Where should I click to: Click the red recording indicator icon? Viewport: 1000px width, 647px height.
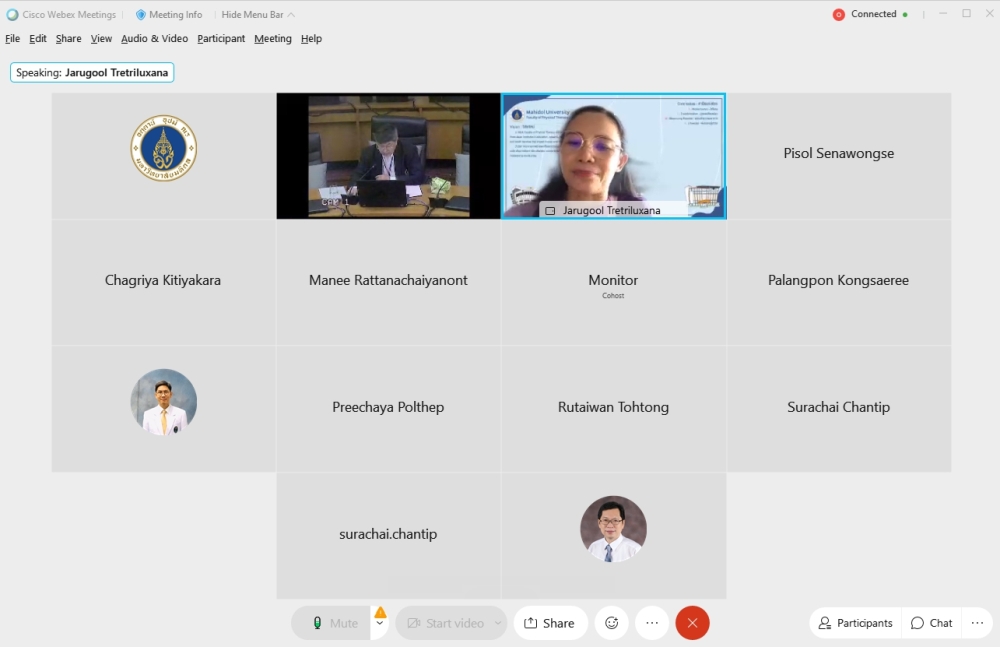838,15
